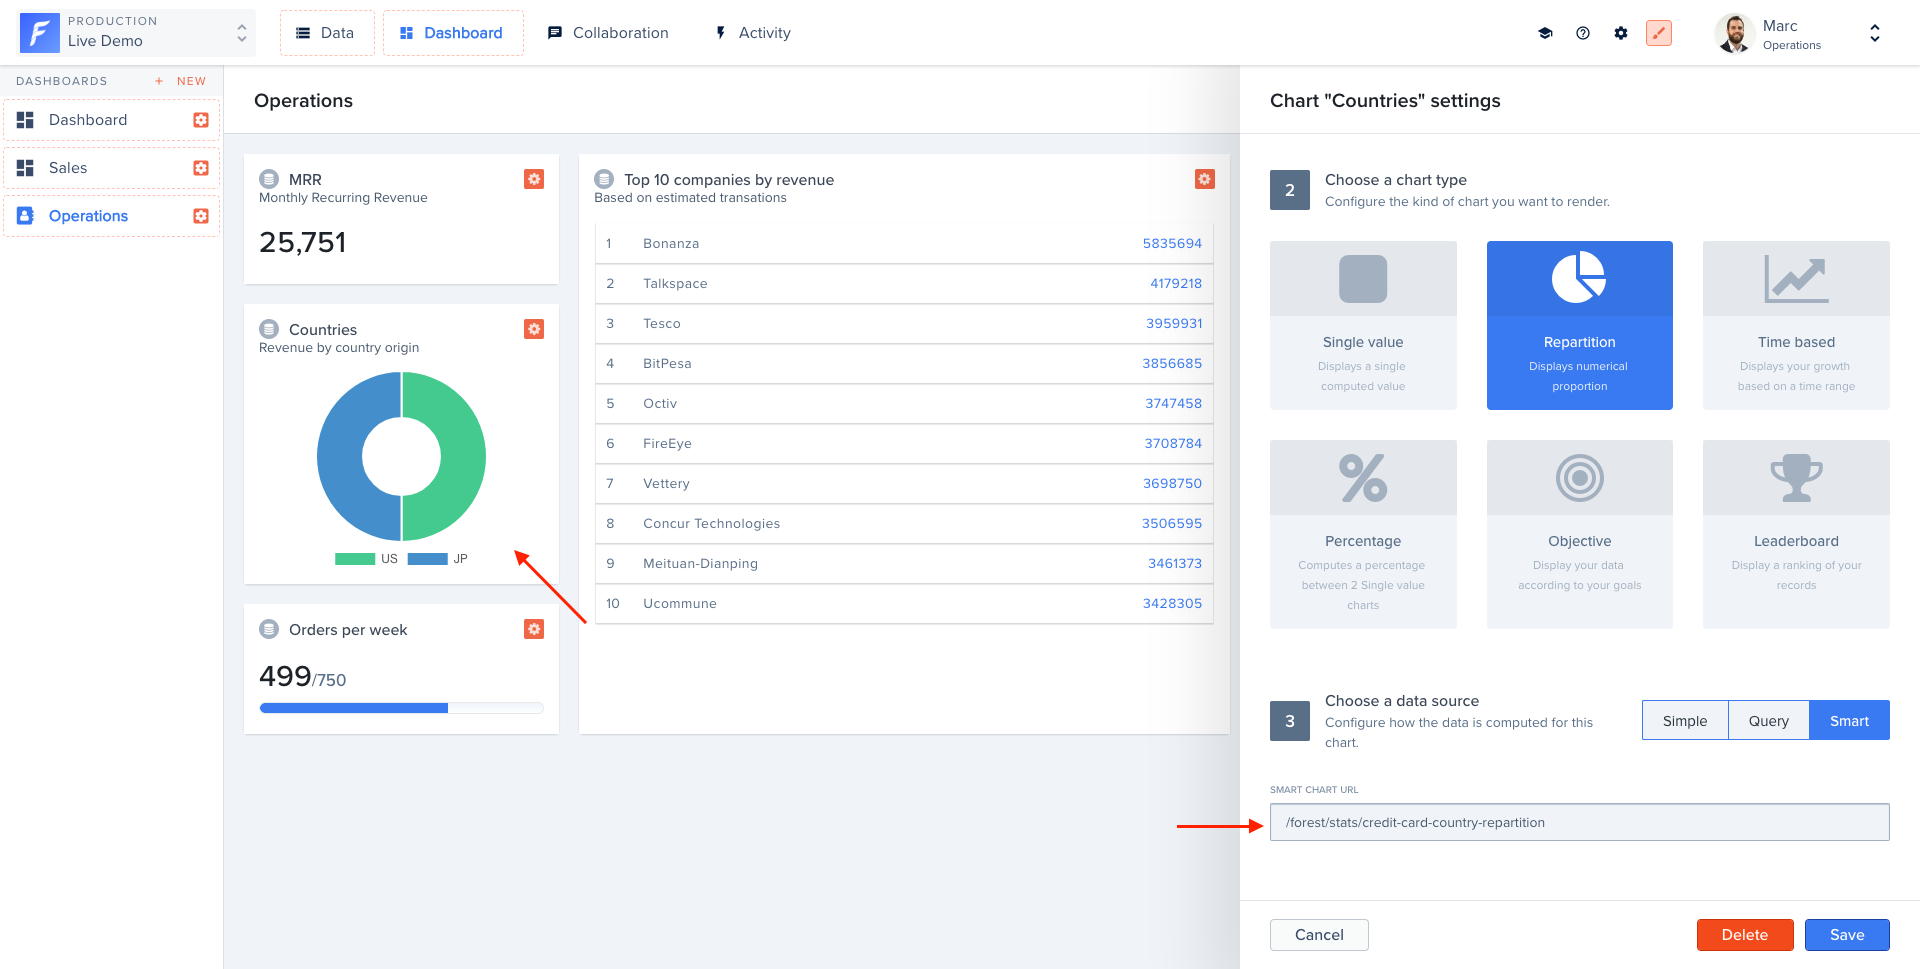The image size is (1920, 969).
Task: Click the Bonanza revenue value 5835694
Action: point(1172,243)
